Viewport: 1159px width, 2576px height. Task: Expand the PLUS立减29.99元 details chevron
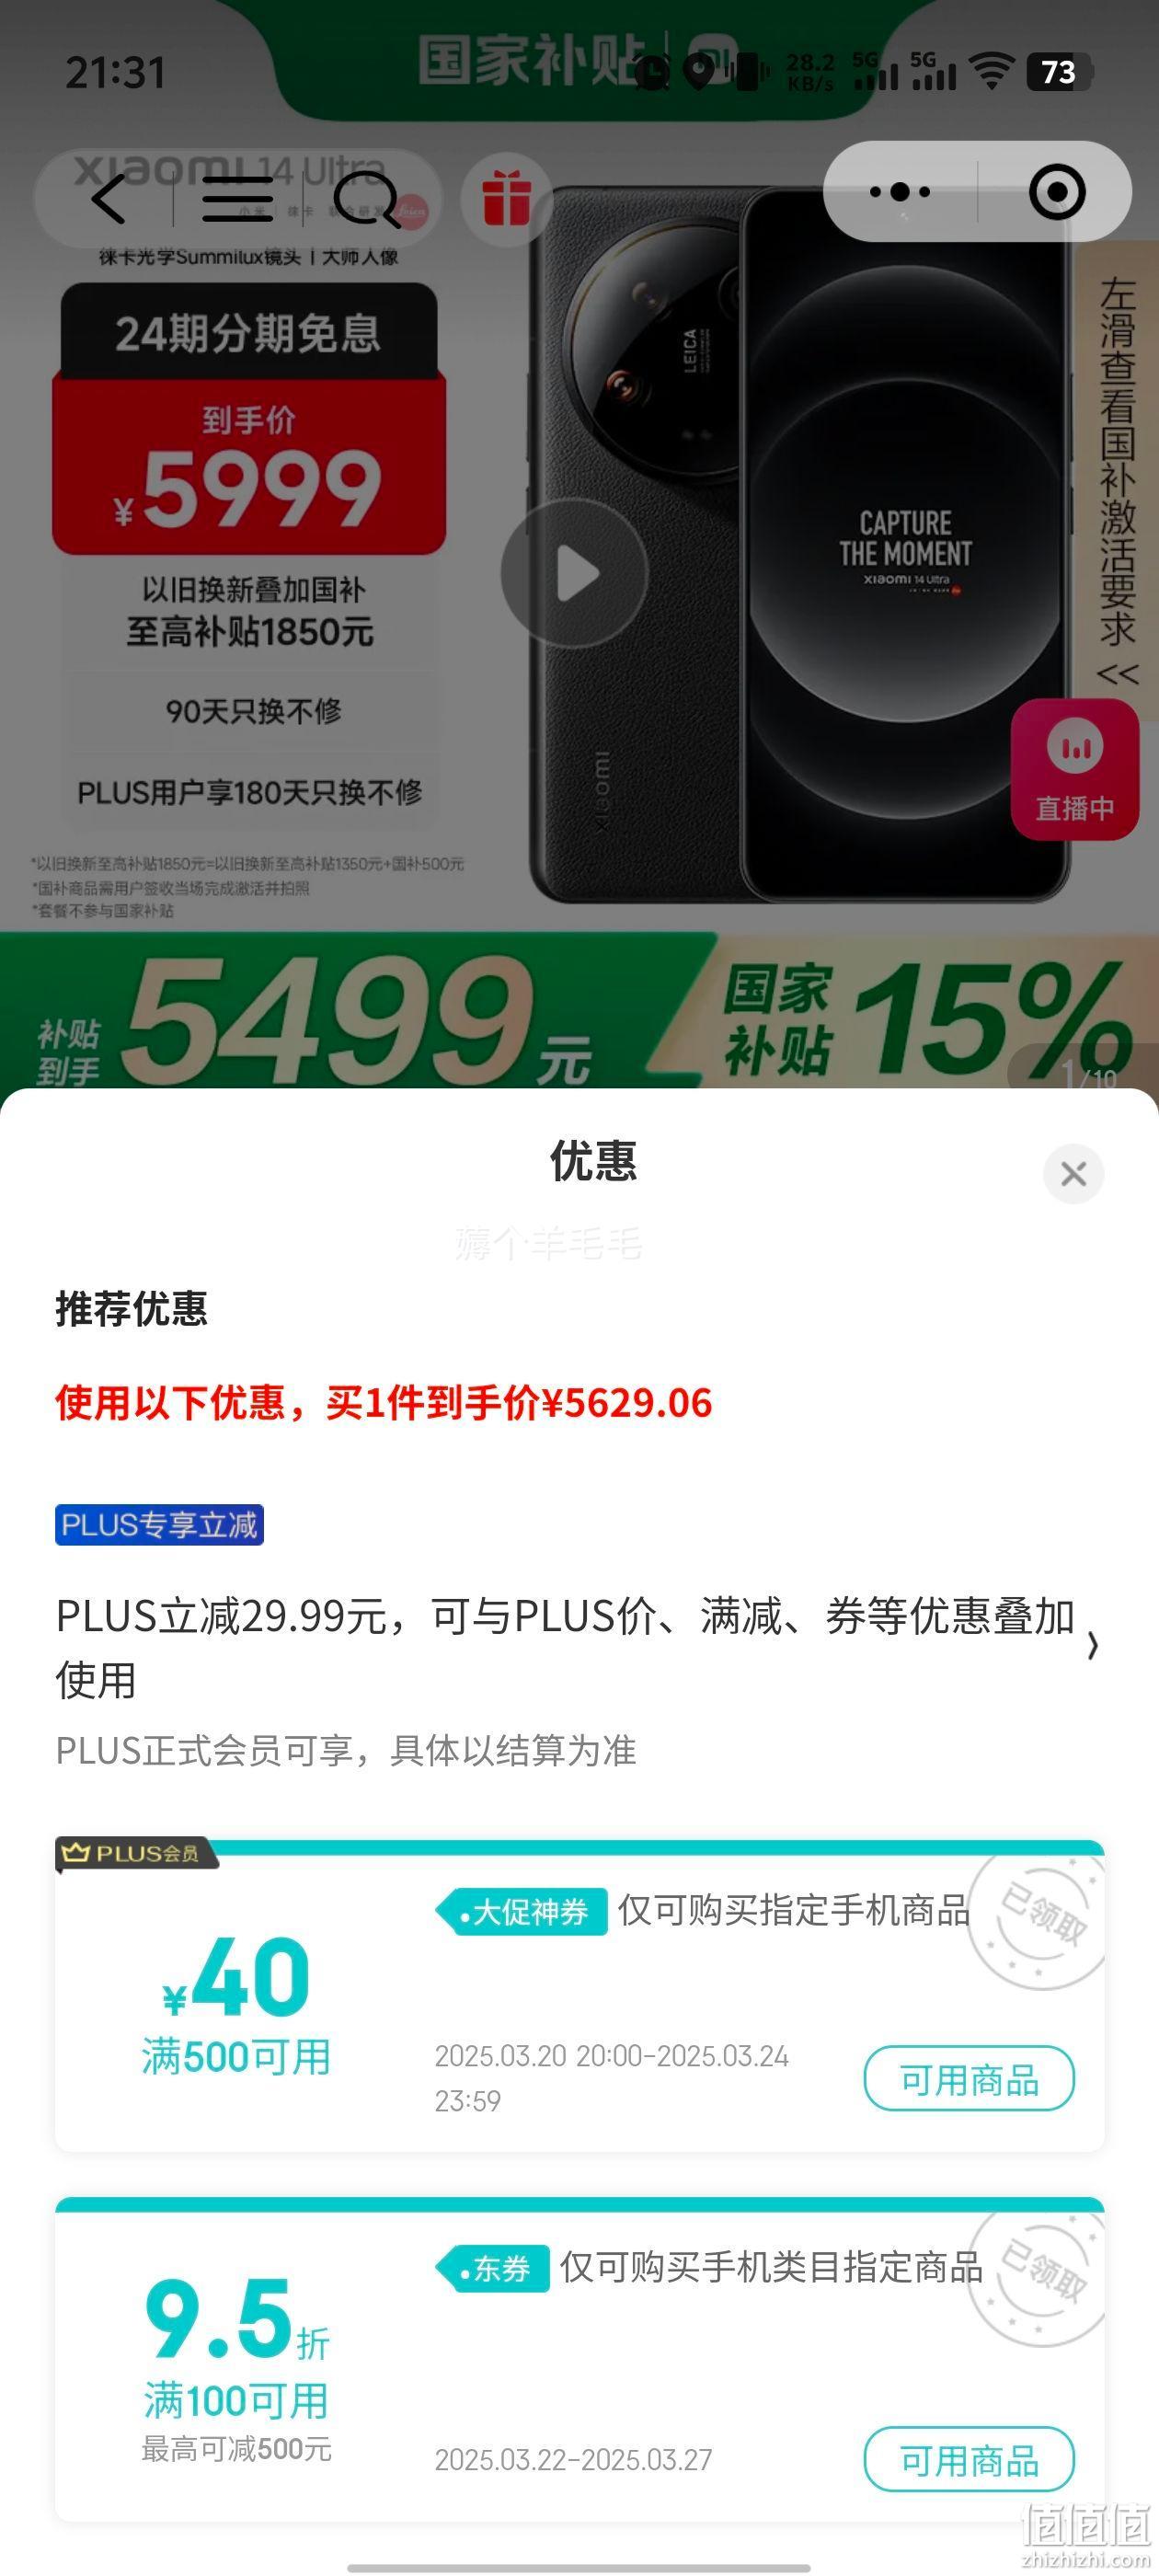click(1093, 1646)
